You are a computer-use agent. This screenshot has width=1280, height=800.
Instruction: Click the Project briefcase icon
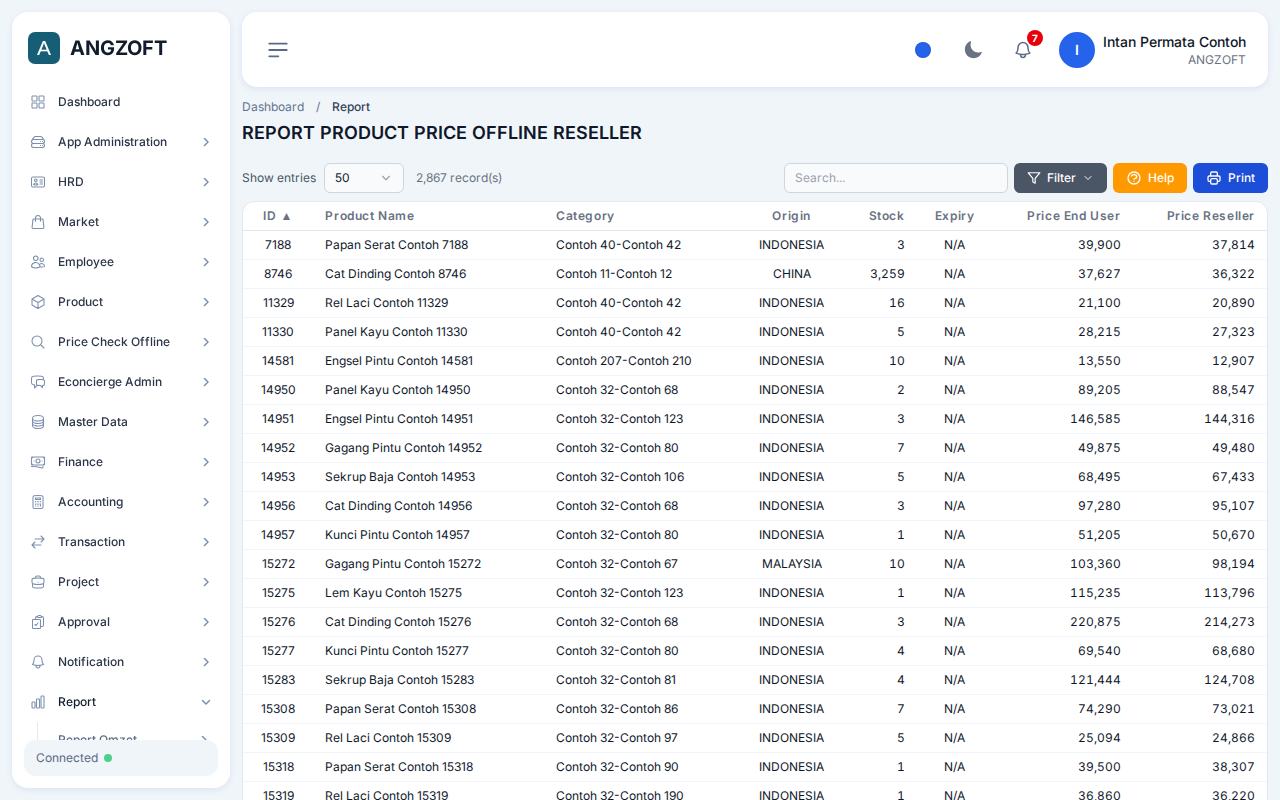click(38, 582)
